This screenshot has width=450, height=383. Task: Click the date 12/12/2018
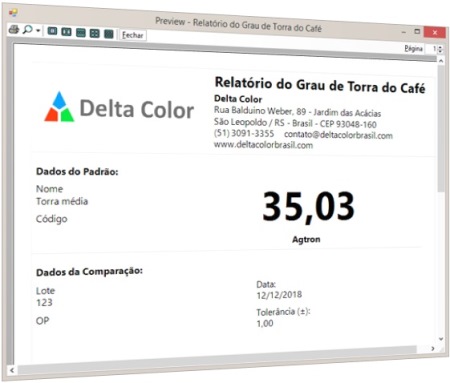click(x=279, y=295)
